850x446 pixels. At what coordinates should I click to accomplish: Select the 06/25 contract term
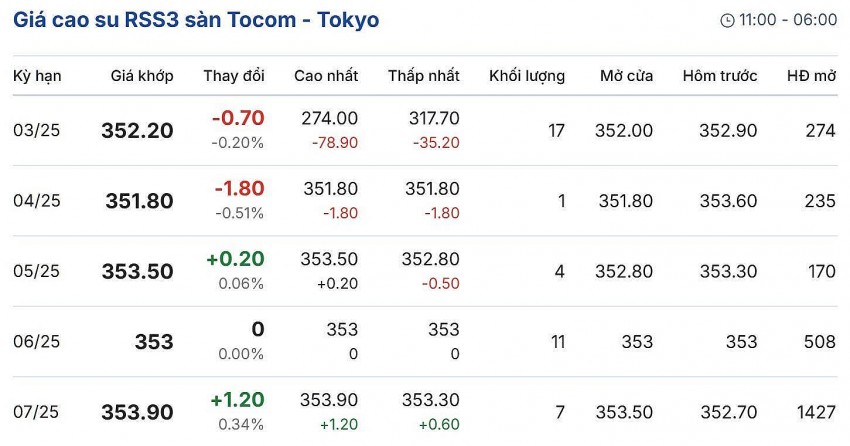[37, 342]
